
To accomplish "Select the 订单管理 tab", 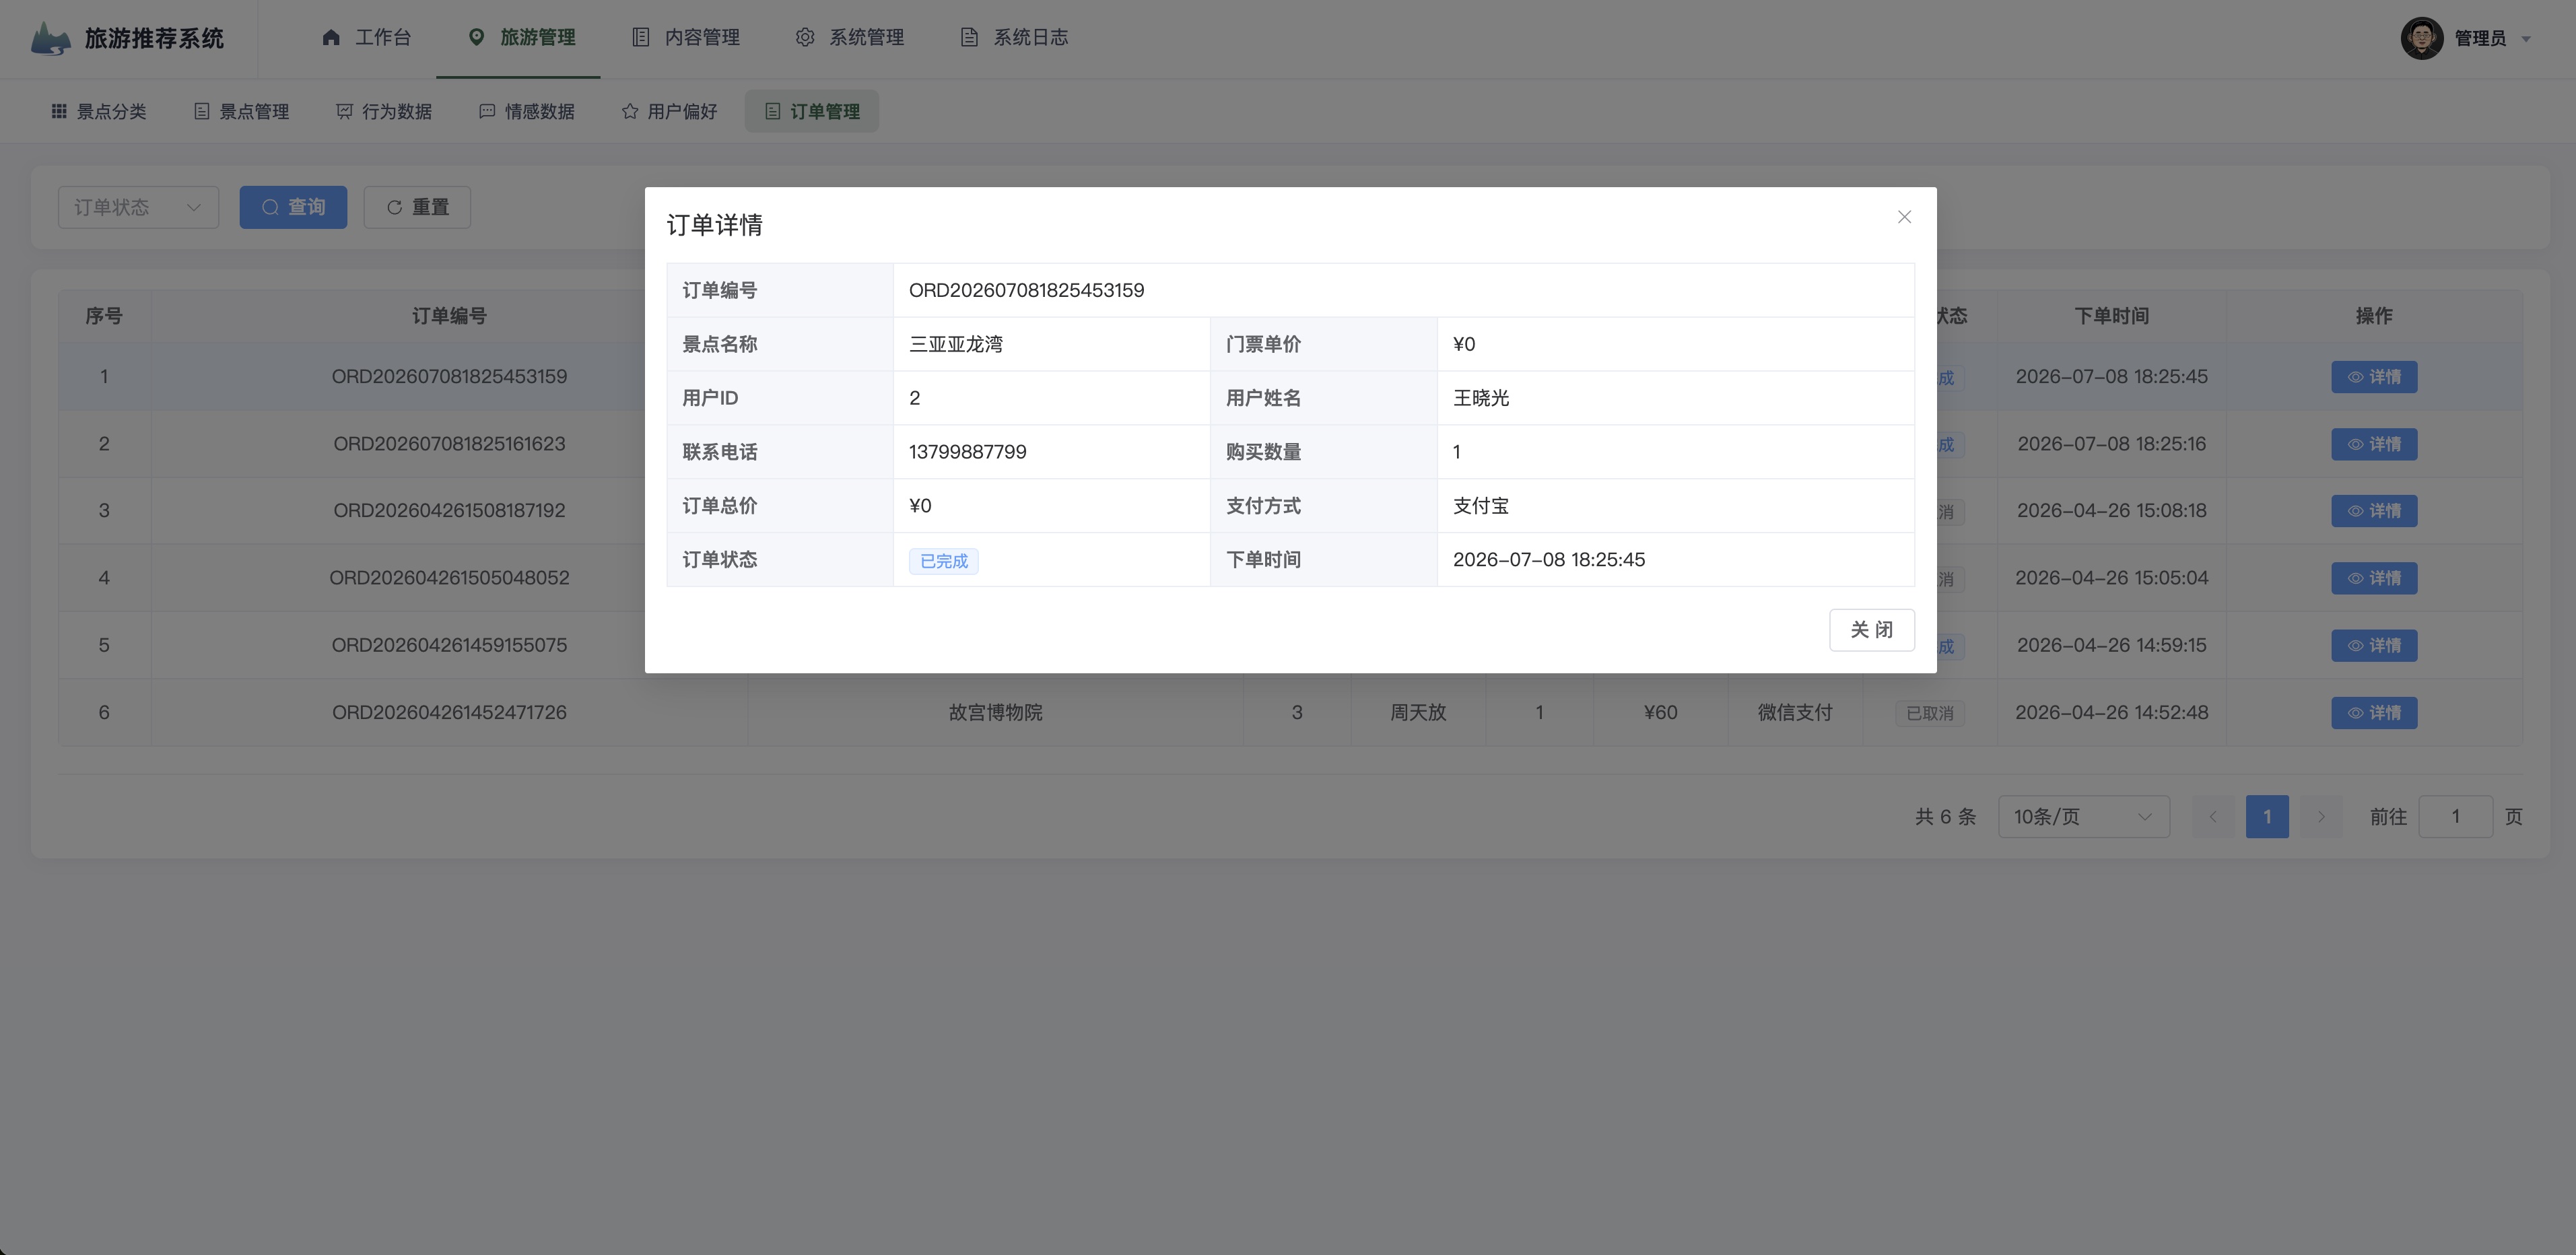I will pos(812,111).
